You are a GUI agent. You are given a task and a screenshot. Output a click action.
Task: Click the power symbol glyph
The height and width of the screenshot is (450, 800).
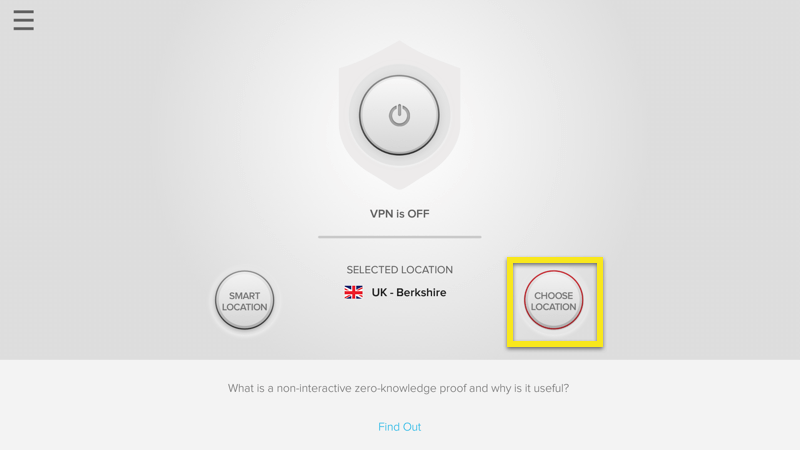pos(399,115)
